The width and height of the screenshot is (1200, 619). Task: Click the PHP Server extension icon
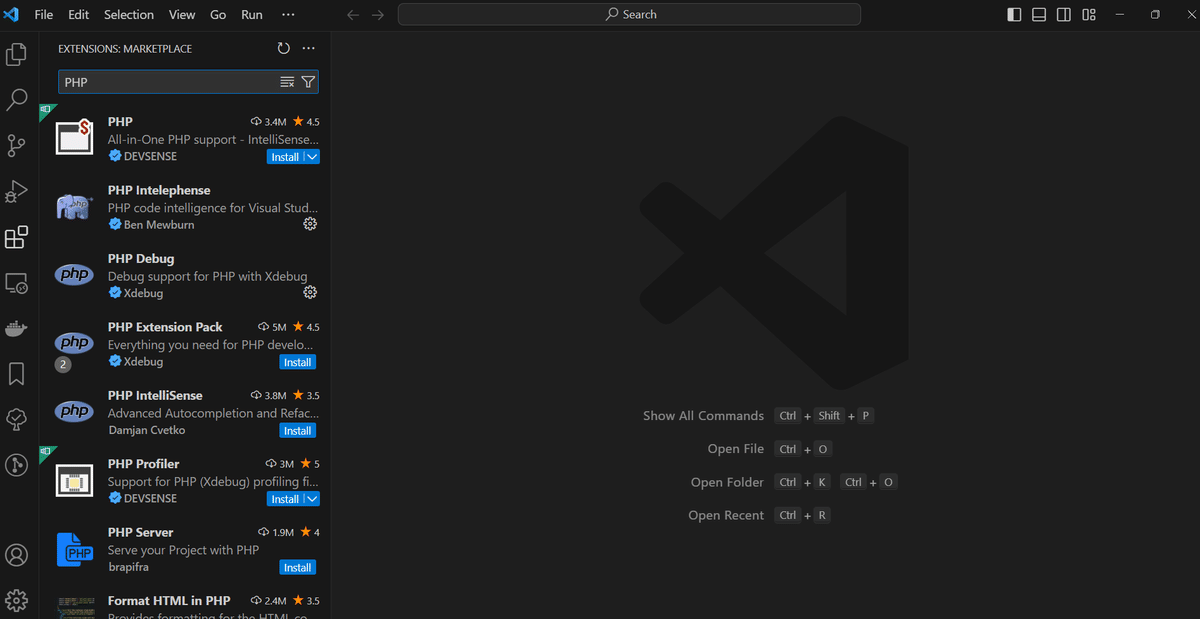(75, 549)
